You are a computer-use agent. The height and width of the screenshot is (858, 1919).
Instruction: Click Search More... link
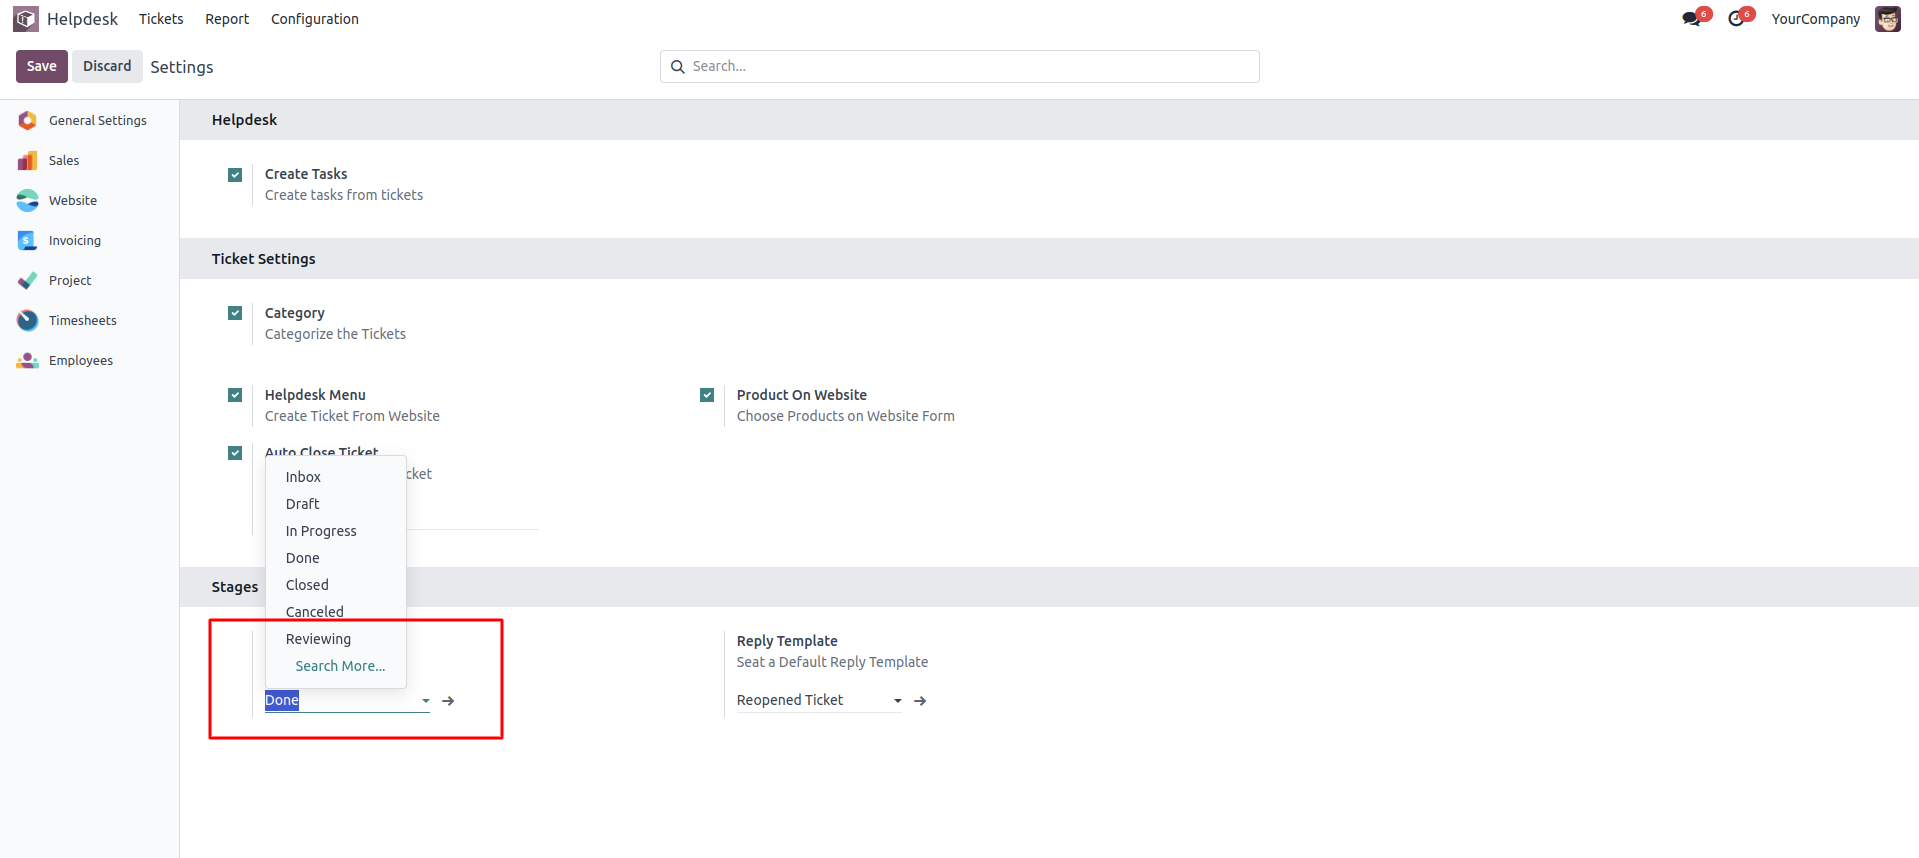tap(340, 666)
